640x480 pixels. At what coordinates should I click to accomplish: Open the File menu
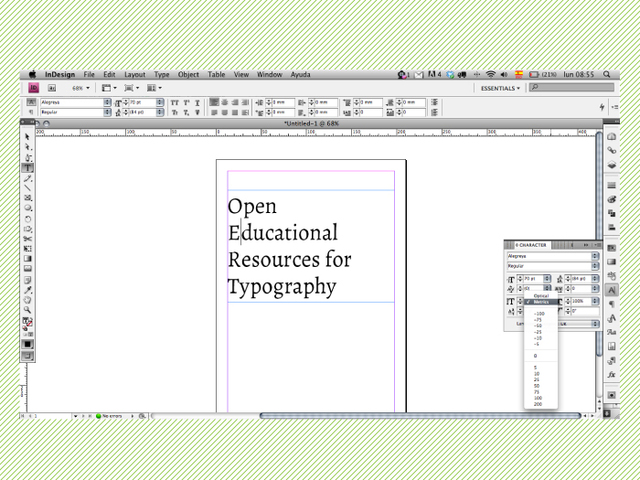(x=89, y=74)
